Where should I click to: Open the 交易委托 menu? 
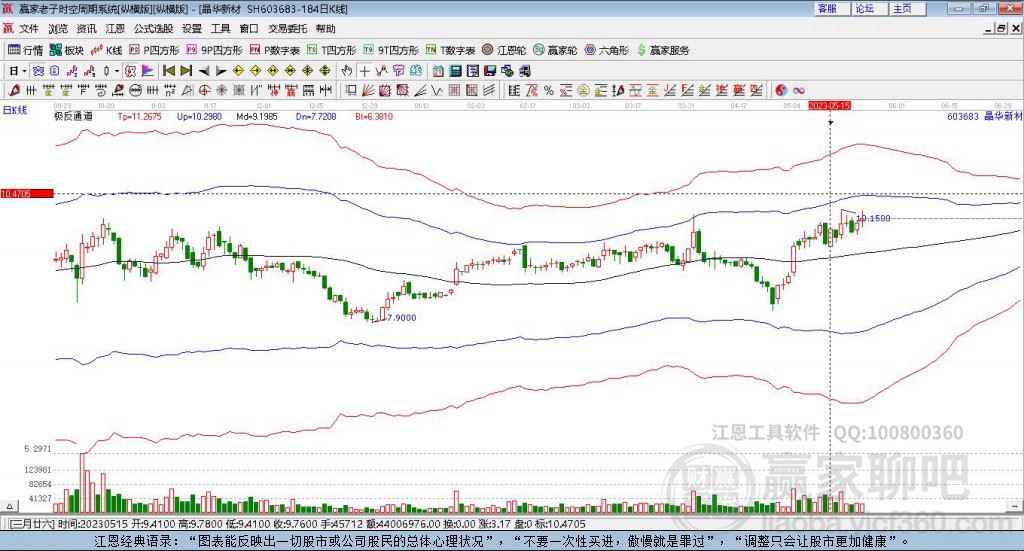[287, 29]
